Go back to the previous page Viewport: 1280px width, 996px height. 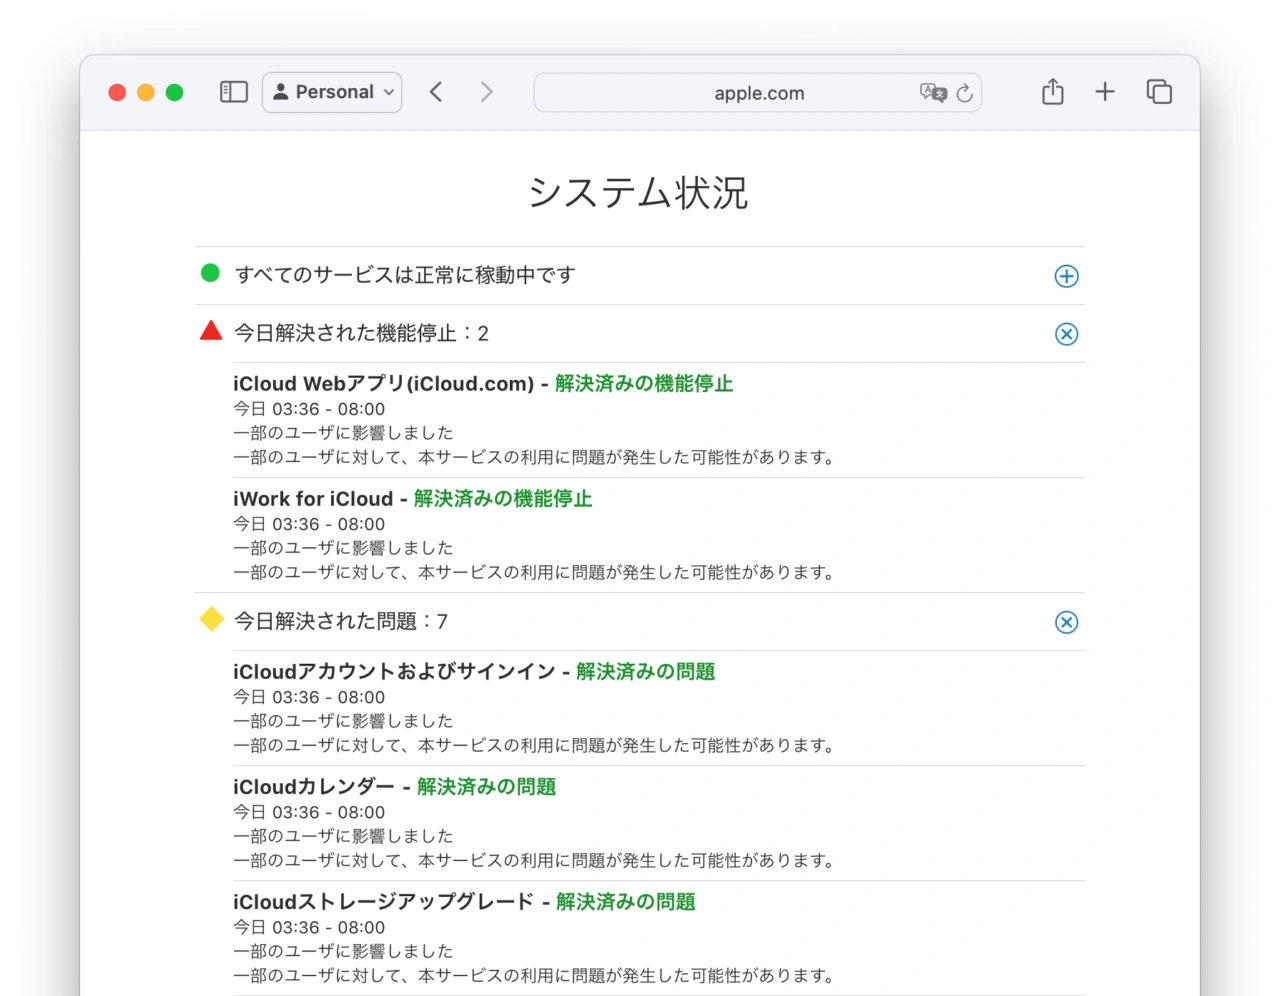click(436, 92)
